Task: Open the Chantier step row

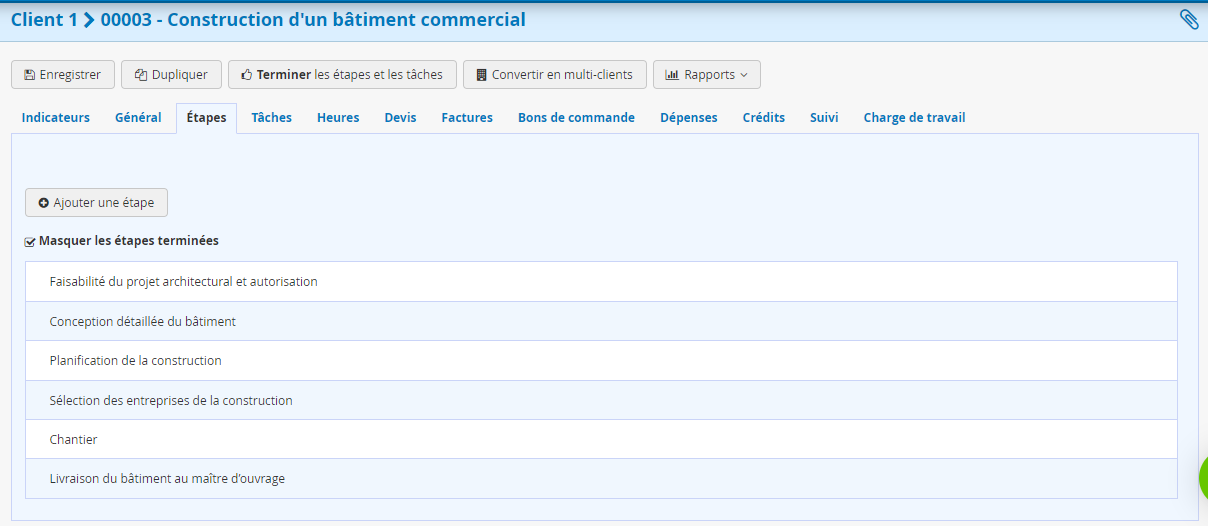Action: click(73, 440)
